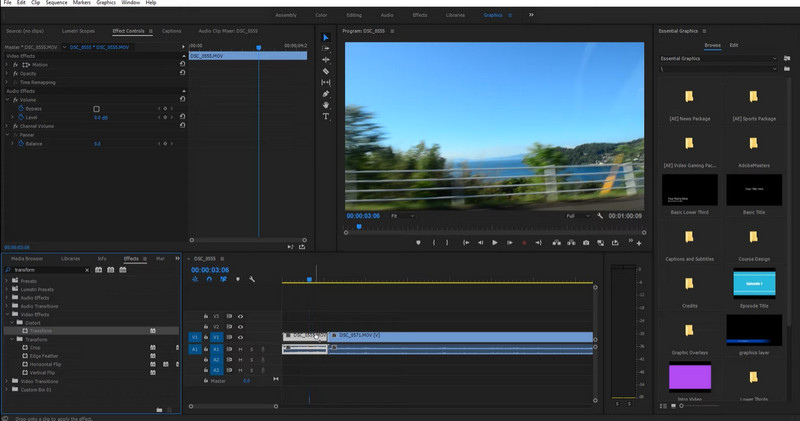Select the Slip tool

[x=326, y=82]
